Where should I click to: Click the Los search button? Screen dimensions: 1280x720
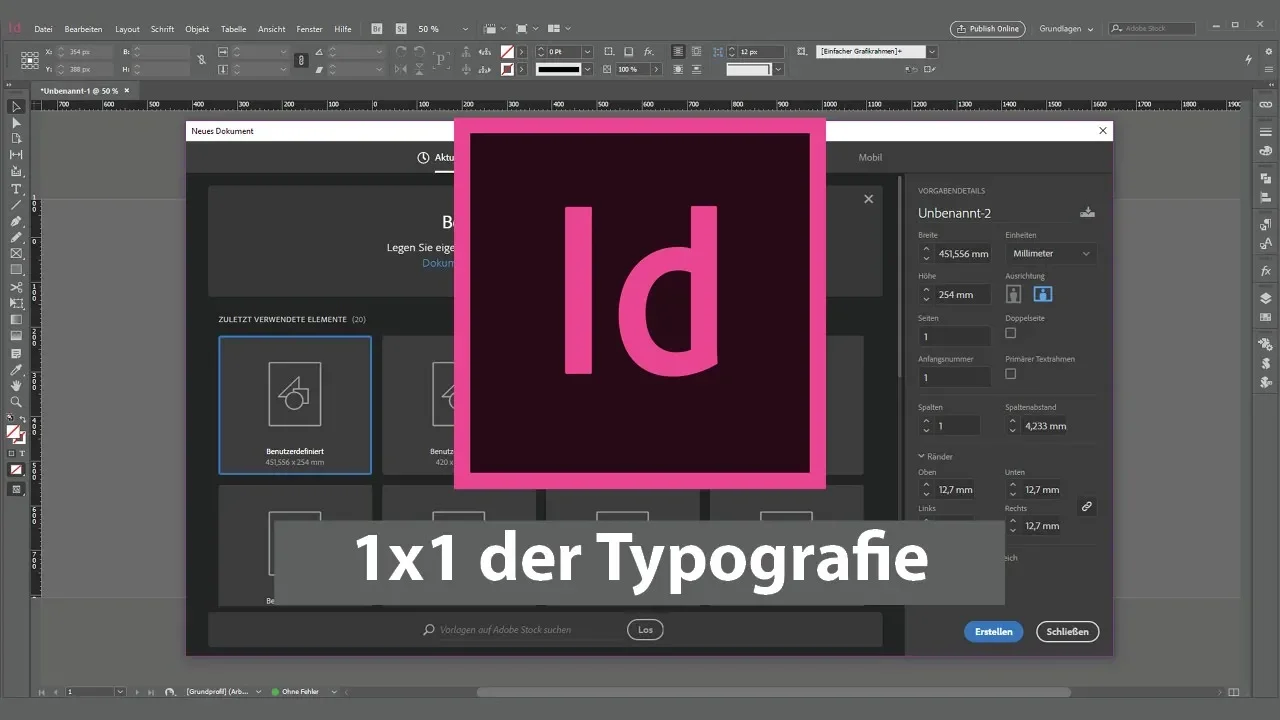tap(645, 629)
